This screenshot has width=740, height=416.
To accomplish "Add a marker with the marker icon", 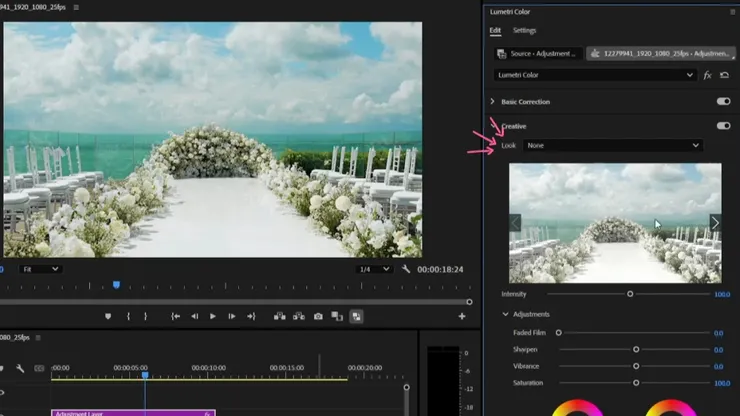I will tap(108, 316).
